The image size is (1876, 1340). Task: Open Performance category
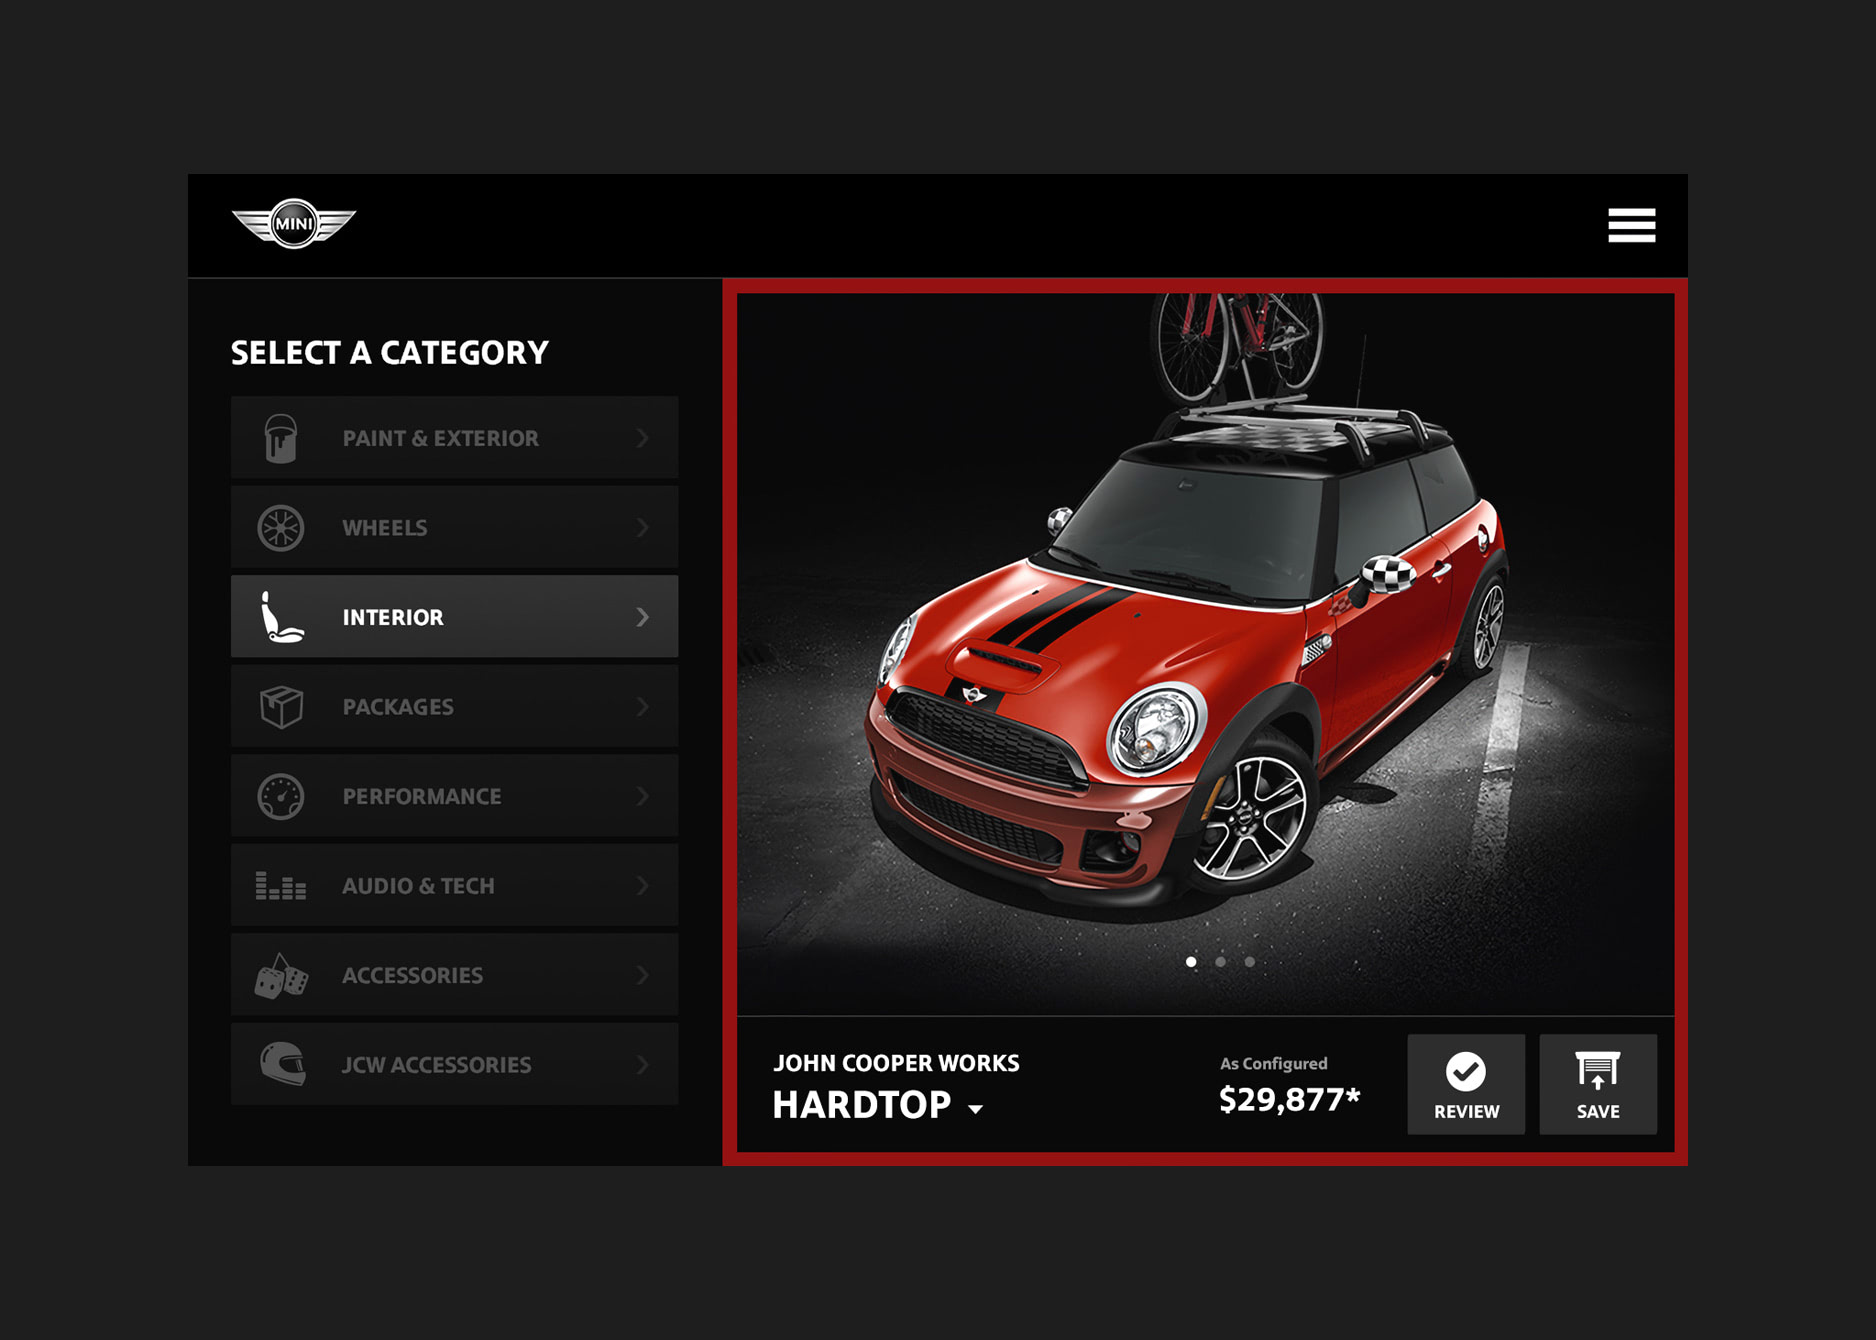click(454, 797)
